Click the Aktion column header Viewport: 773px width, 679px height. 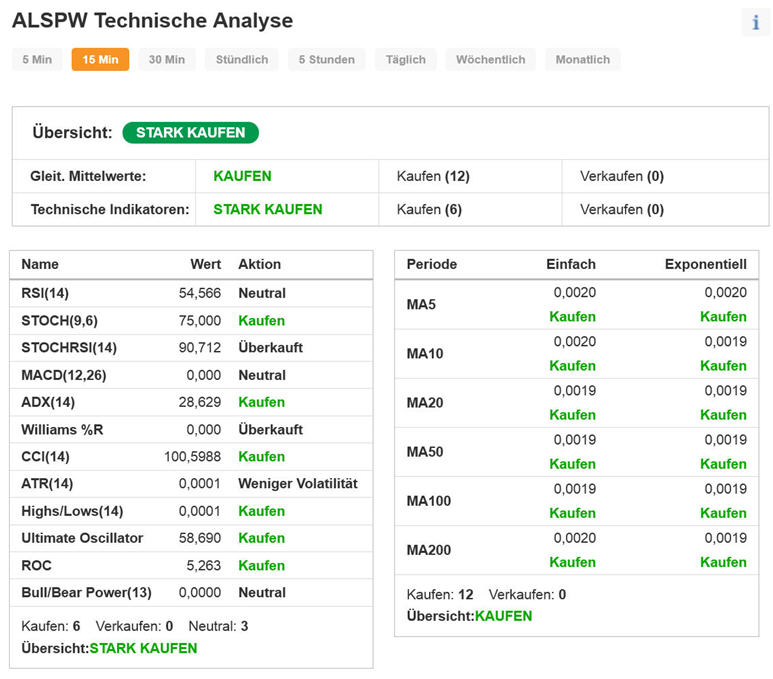[259, 264]
